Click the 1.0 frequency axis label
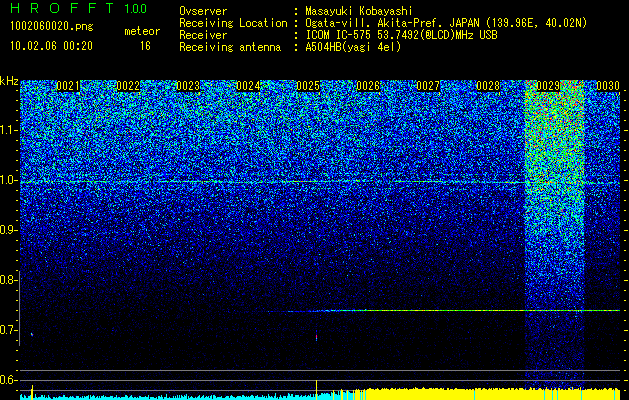 [x=8, y=180]
